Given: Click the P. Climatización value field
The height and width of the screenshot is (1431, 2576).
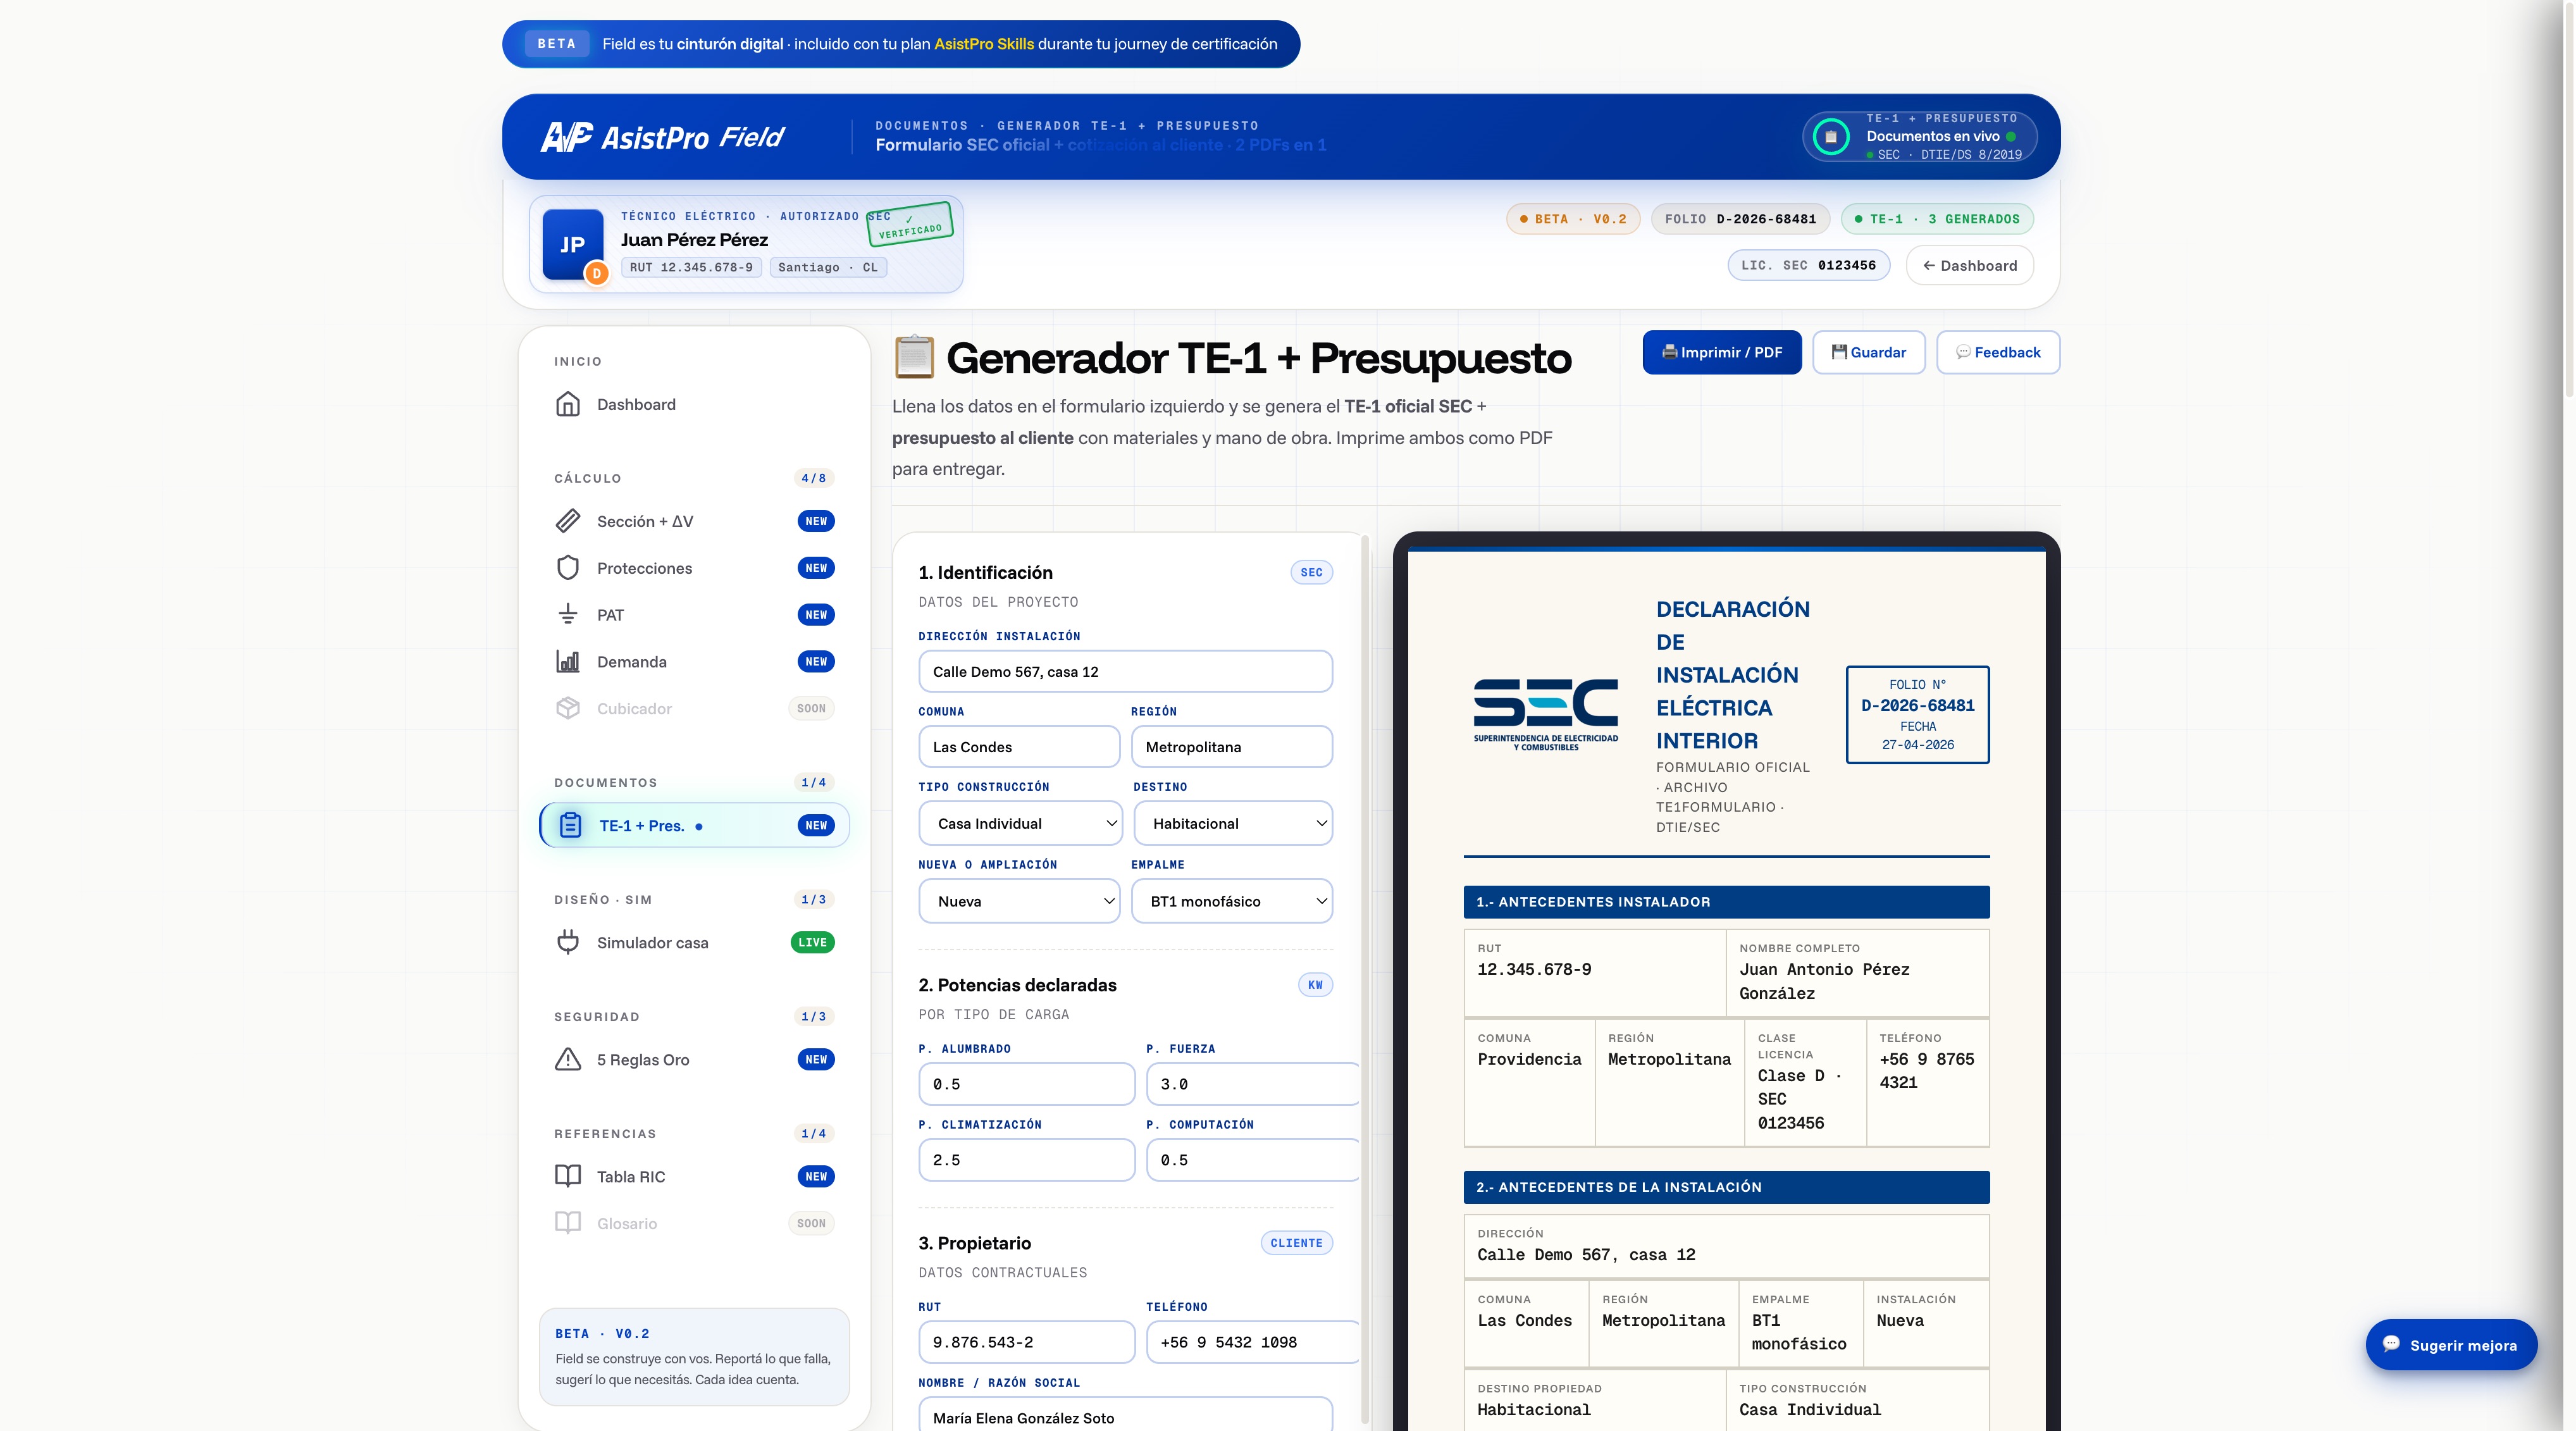Looking at the screenshot, I should (x=1027, y=1160).
